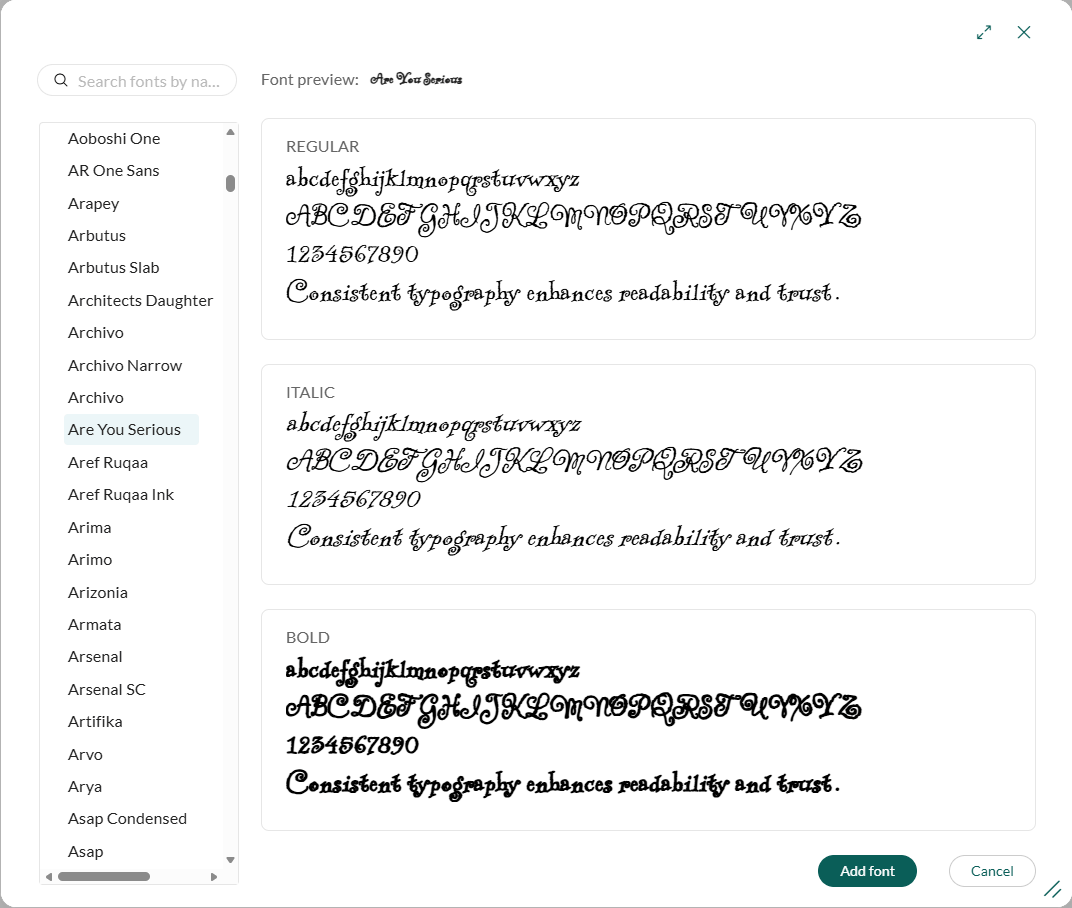The image size is (1072, 908).
Task: Close the font selection dialog
Action: 1024,32
